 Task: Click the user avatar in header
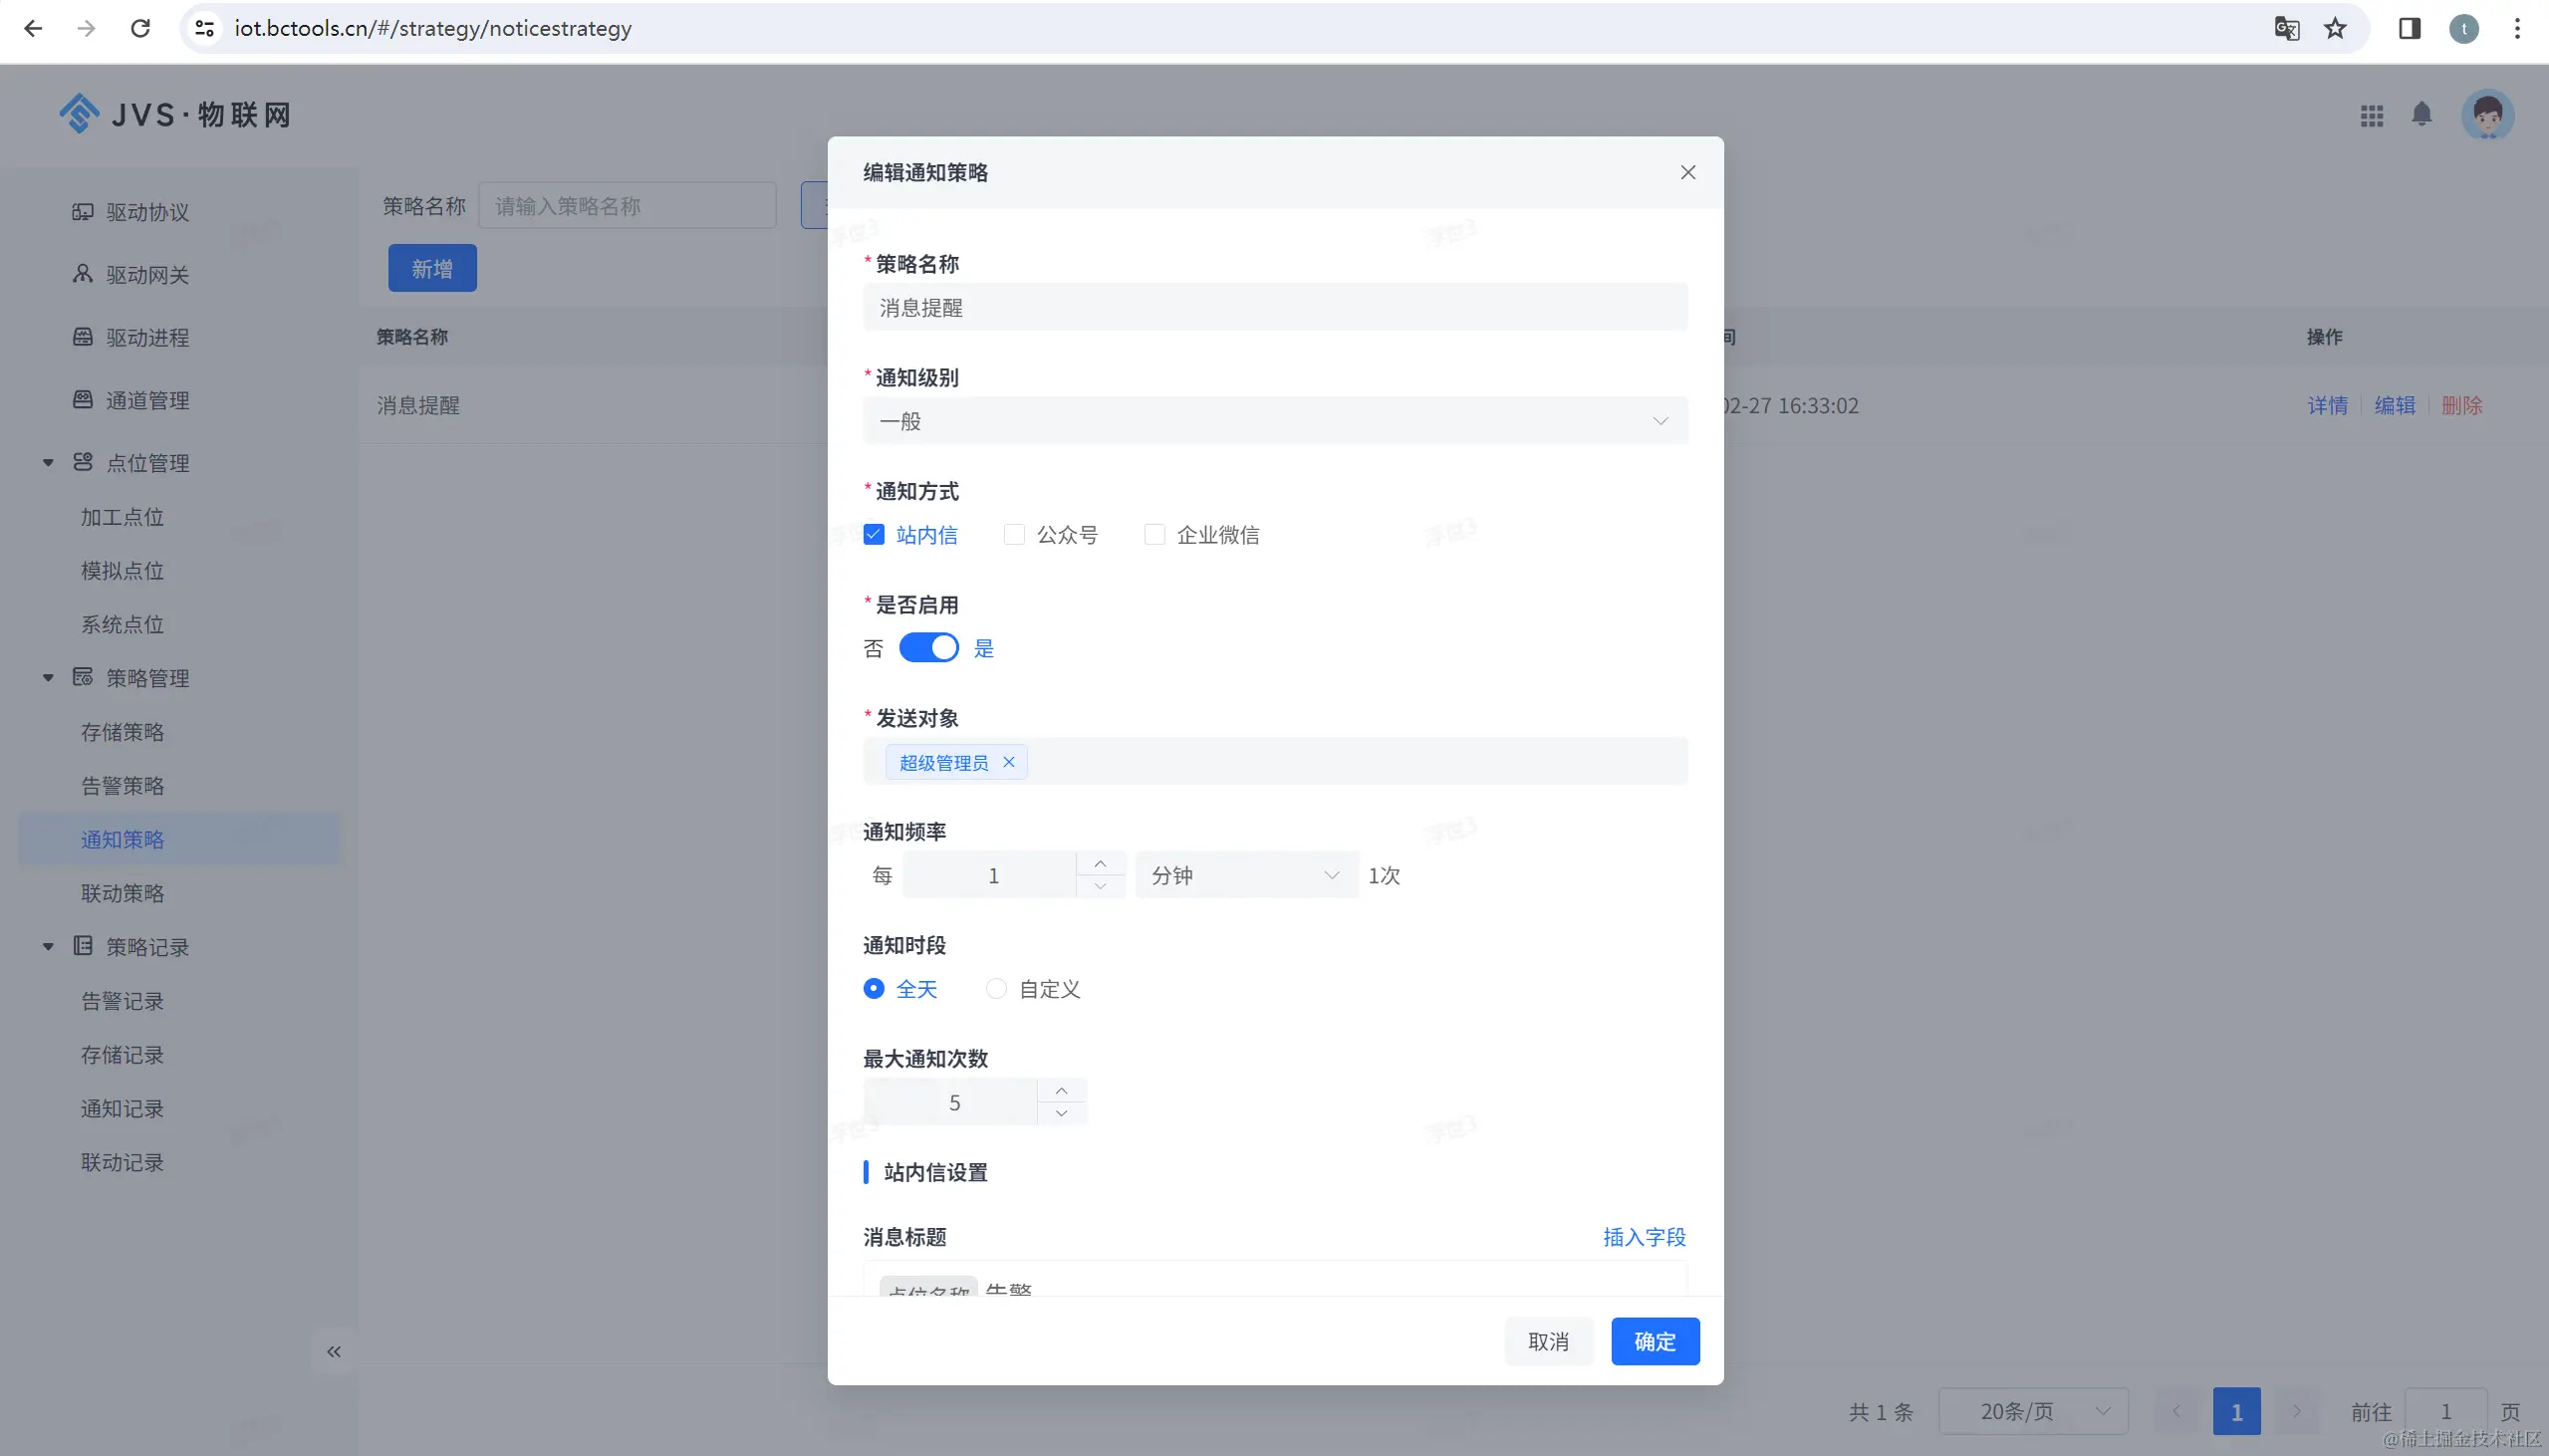(x=2487, y=115)
